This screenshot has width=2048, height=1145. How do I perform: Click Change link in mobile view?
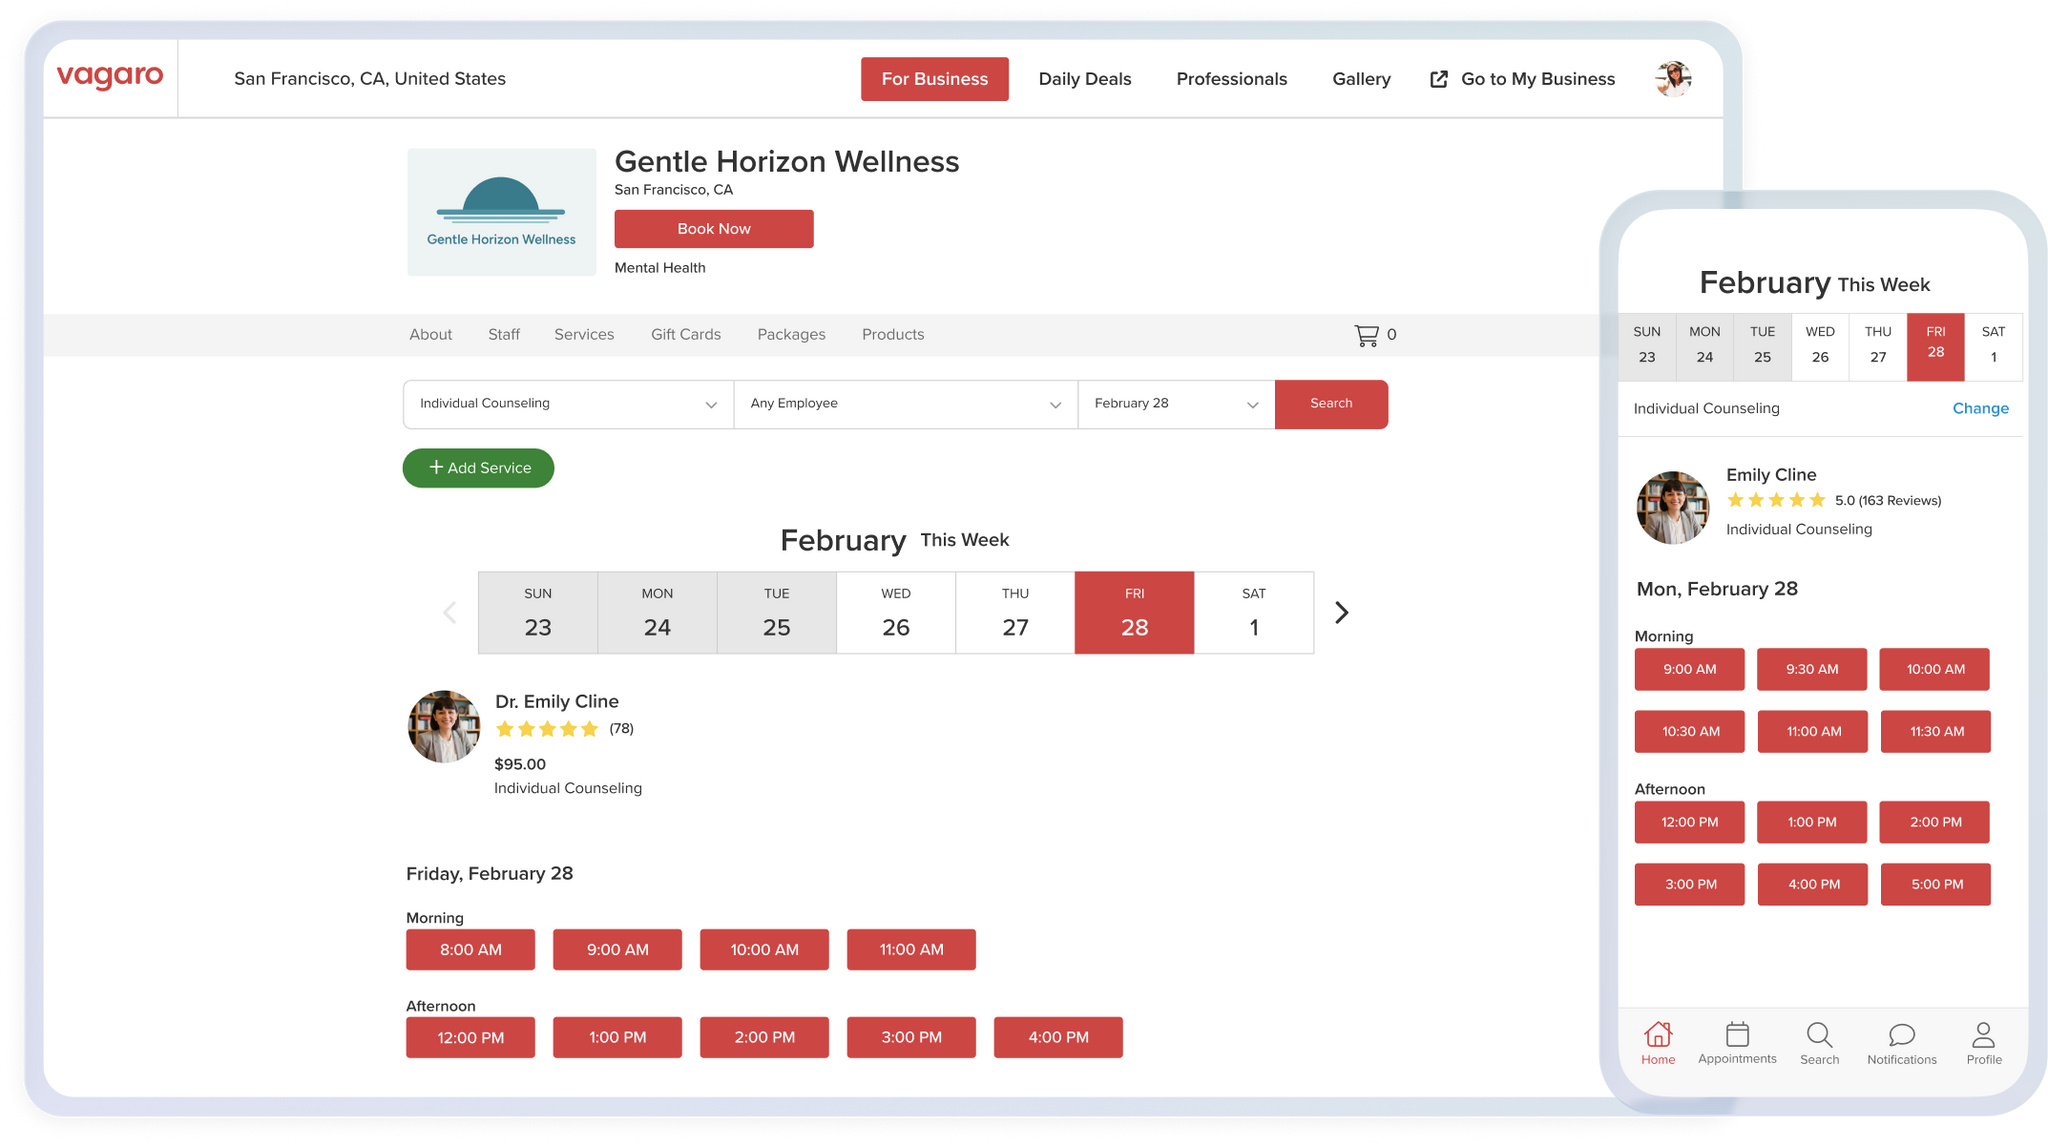pyautogui.click(x=1980, y=408)
